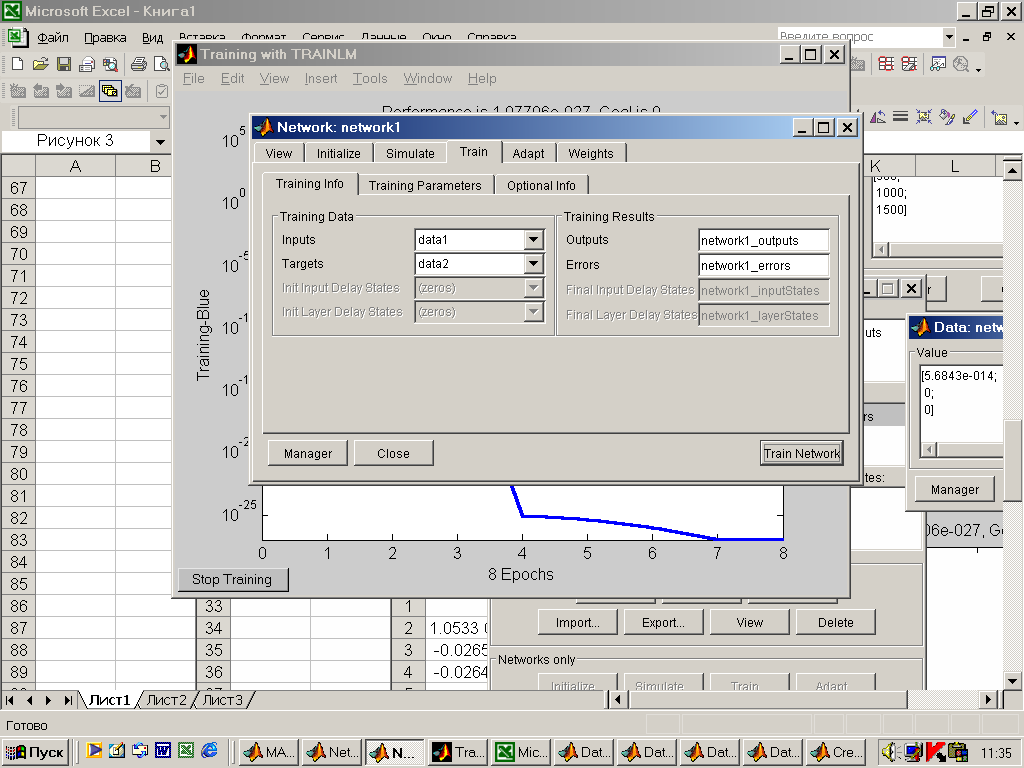Open Windows Media Player quick launch icon
This screenshot has width=1024, height=768.
click(94, 750)
